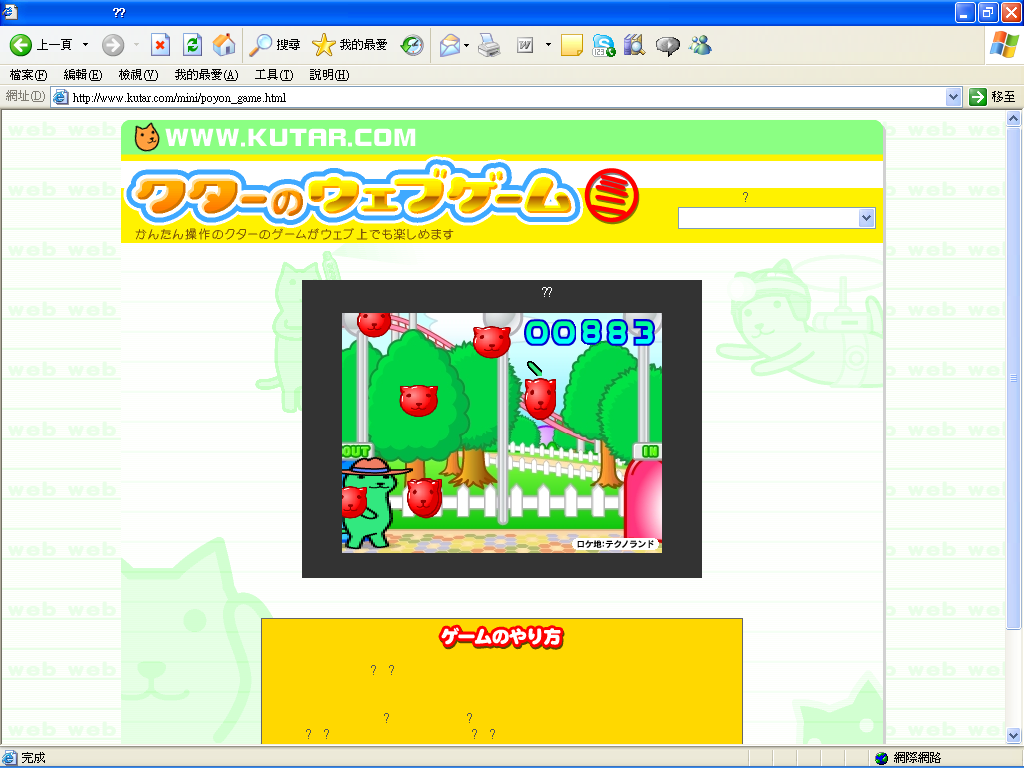Click the Internet zone (網際網路) status indicator
1024x768 pixels.
tap(908, 758)
